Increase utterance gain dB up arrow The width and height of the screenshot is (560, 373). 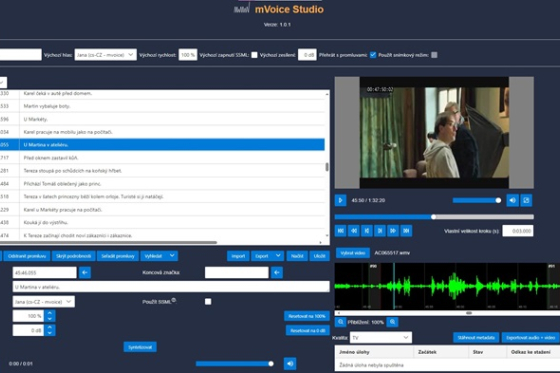(x=50, y=327)
